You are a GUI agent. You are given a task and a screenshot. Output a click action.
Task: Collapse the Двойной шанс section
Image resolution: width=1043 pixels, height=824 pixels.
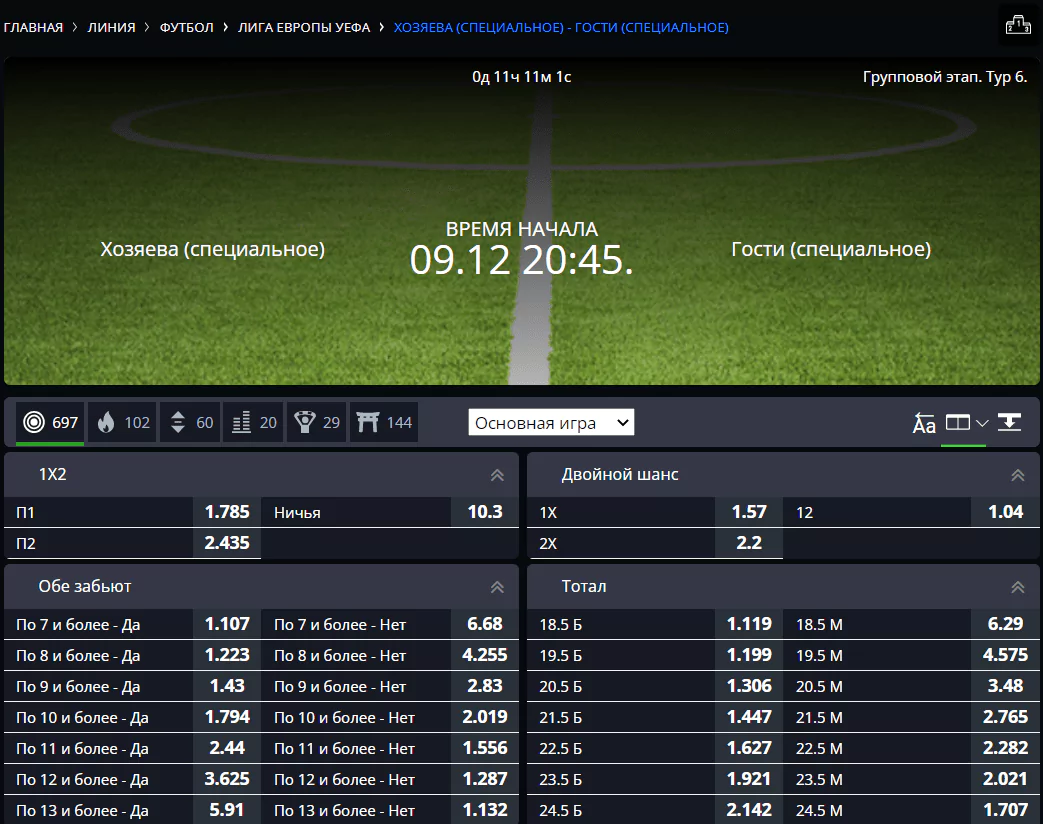click(x=1018, y=475)
